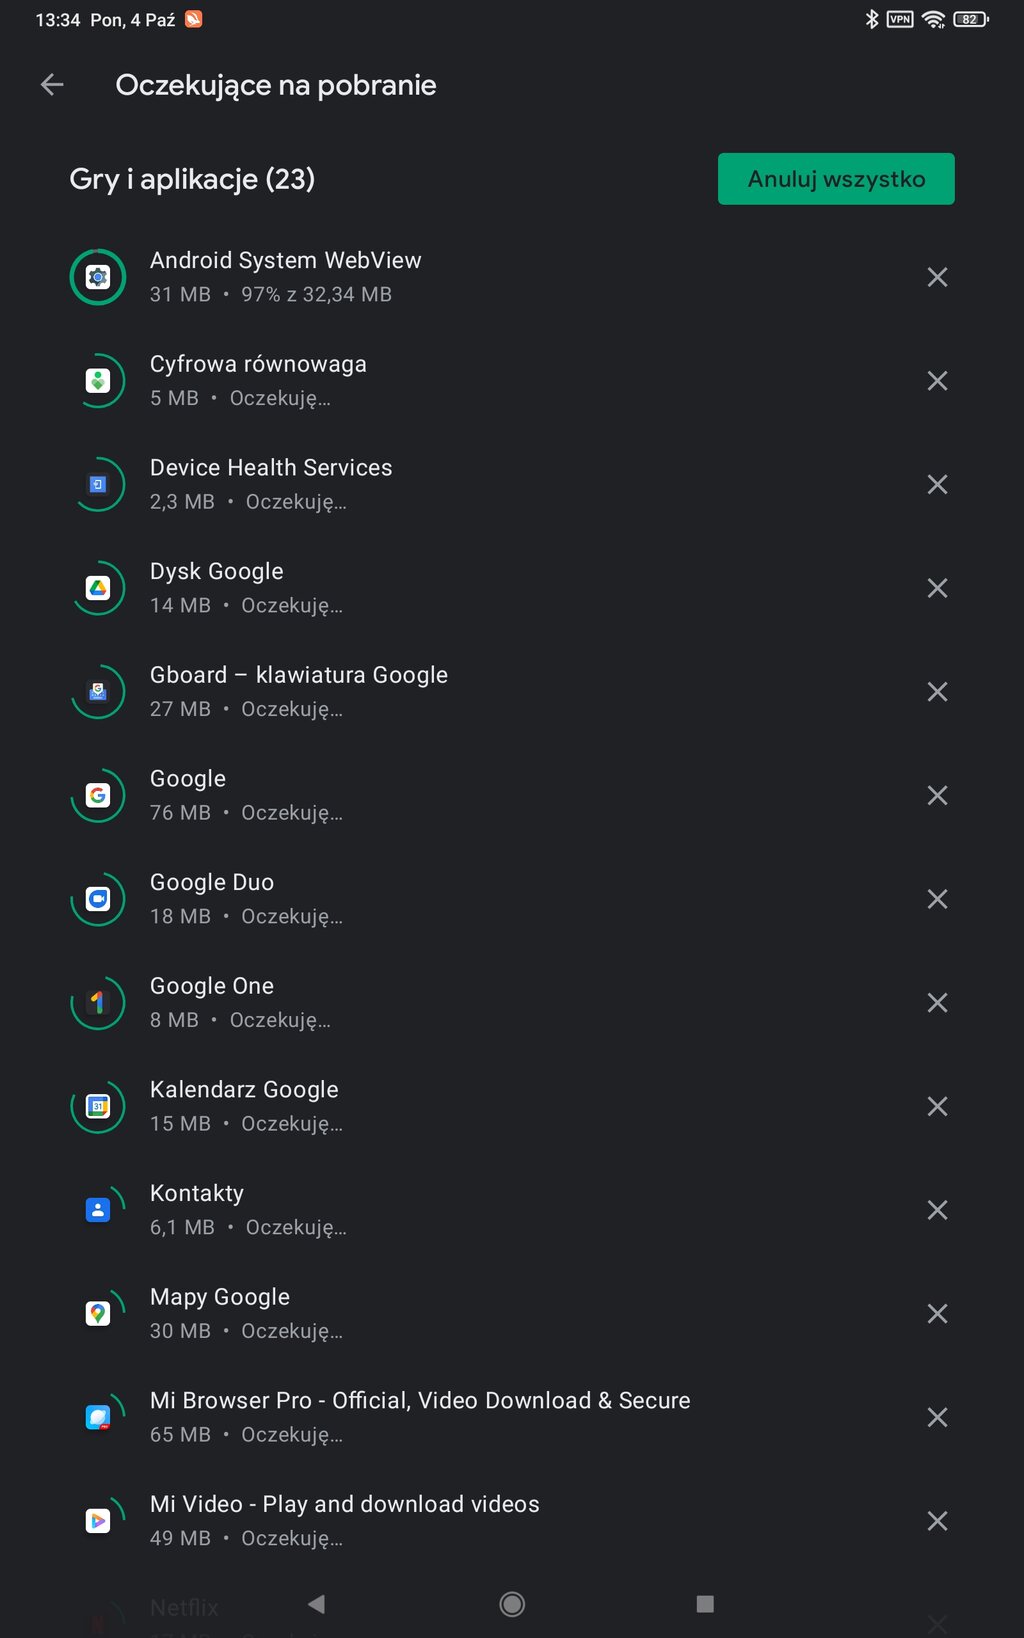Tap the Google Duo app icon

[98, 899]
